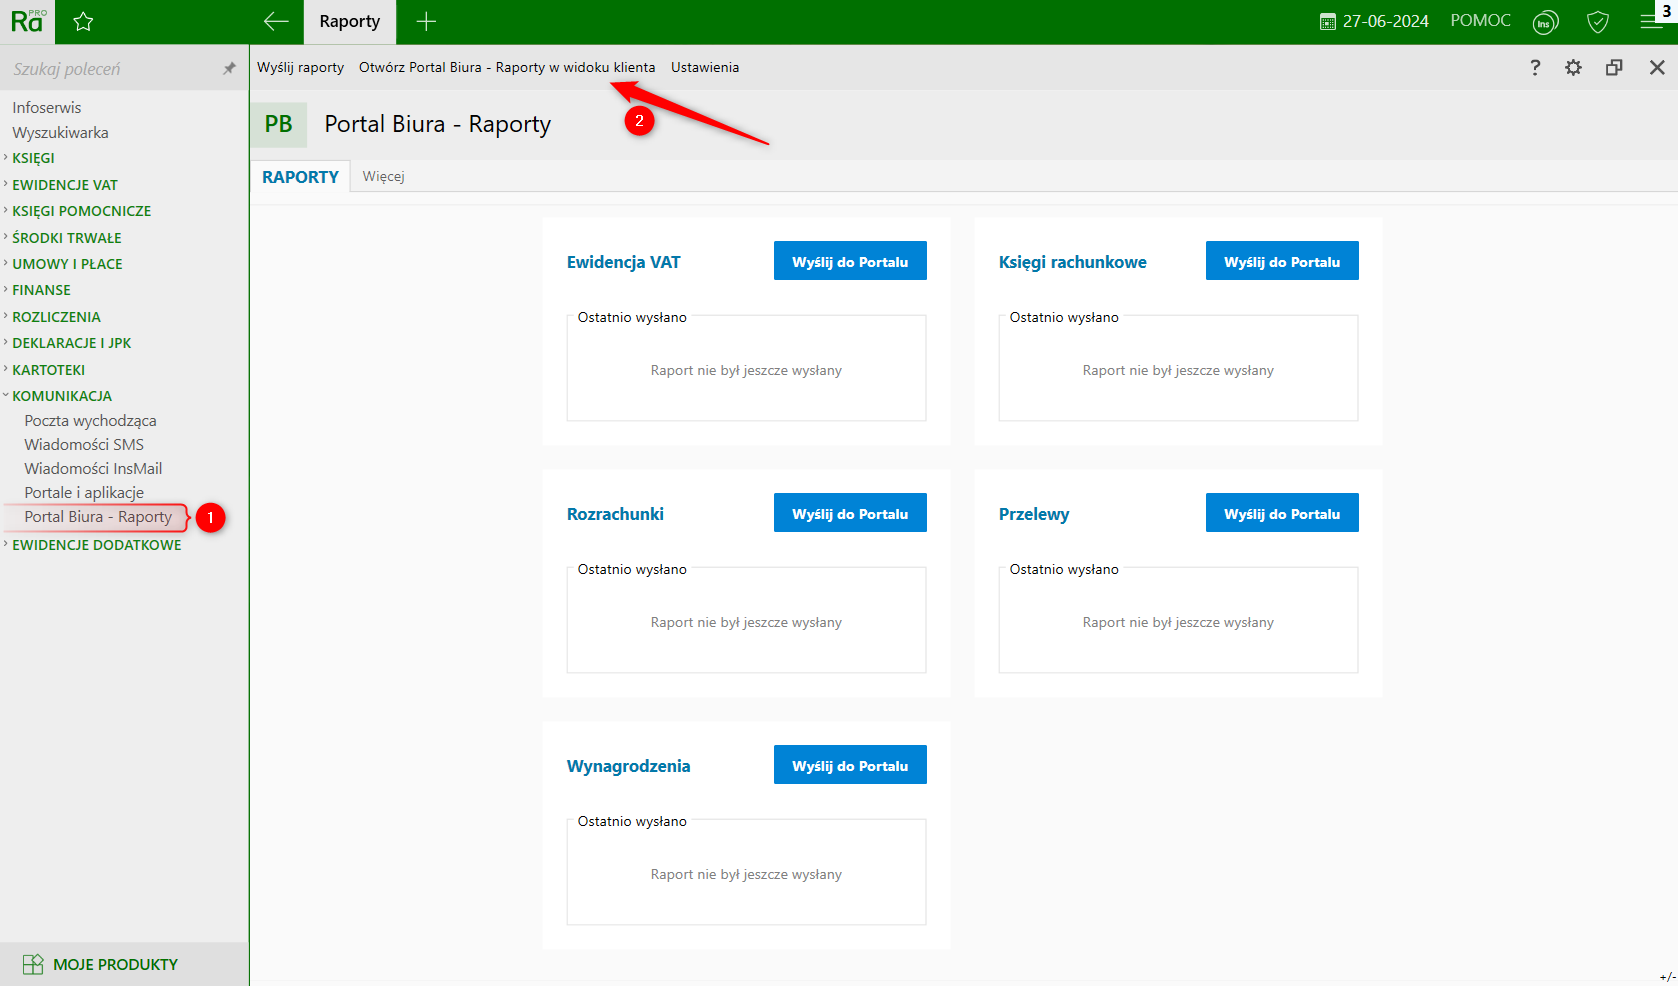
Task: Expand the EWIDENCJE DODATKOWE section
Action: [96, 545]
